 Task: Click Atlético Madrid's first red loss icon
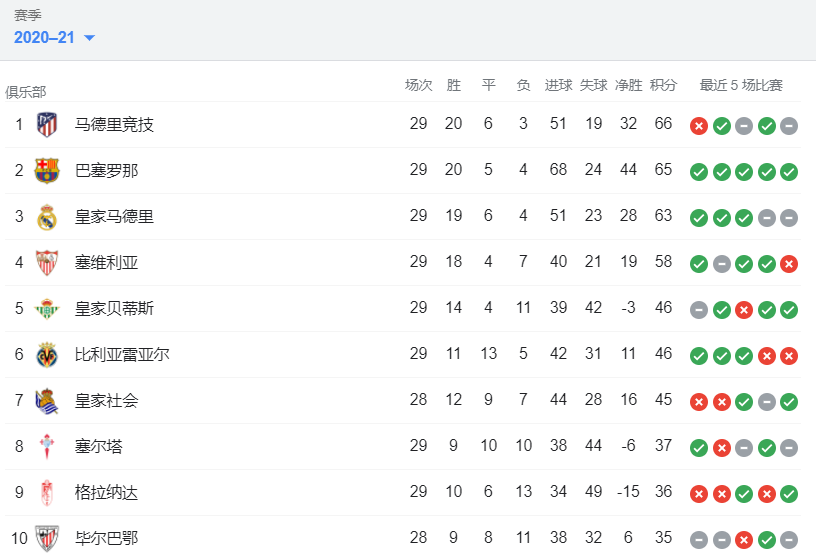[699, 126]
